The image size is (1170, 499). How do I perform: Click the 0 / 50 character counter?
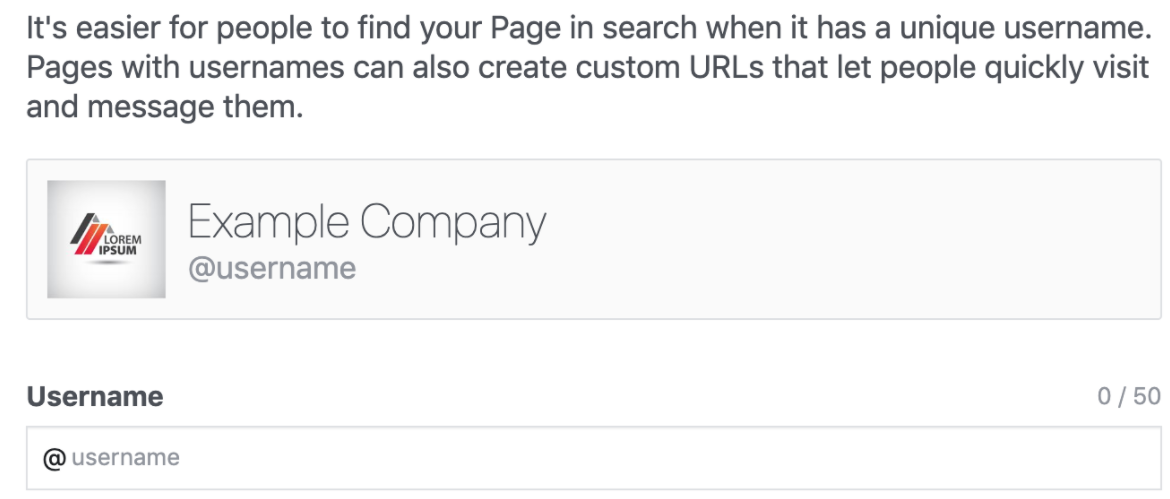click(x=1128, y=397)
